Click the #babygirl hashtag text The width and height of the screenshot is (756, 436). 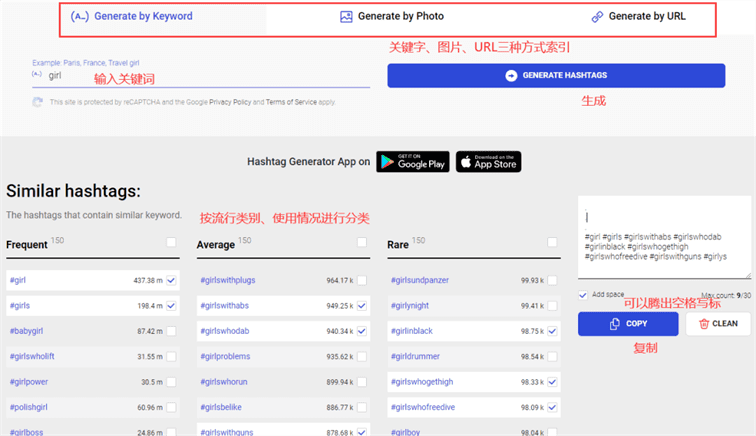[x=27, y=331]
